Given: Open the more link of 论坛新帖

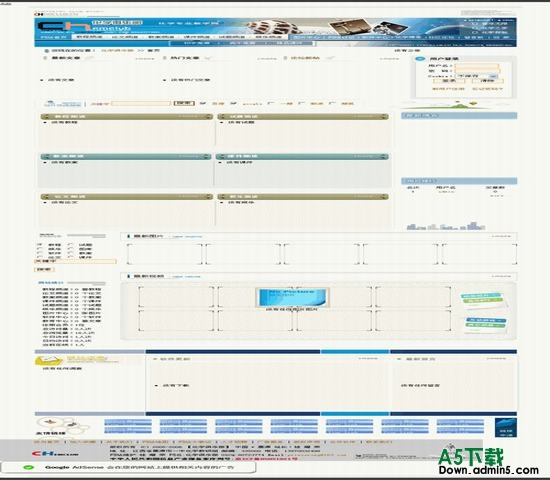Looking at the screenshot, I should coord(389,59).
